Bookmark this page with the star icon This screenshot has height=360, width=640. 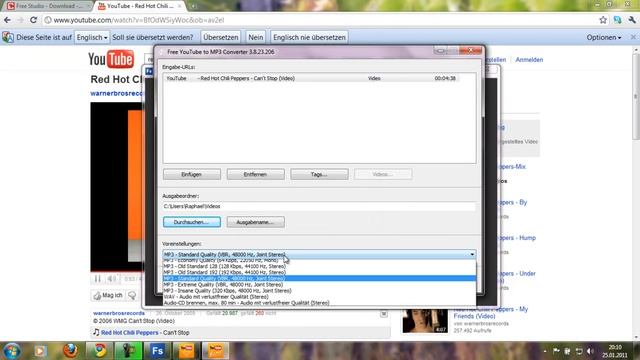tap(603, 20)
